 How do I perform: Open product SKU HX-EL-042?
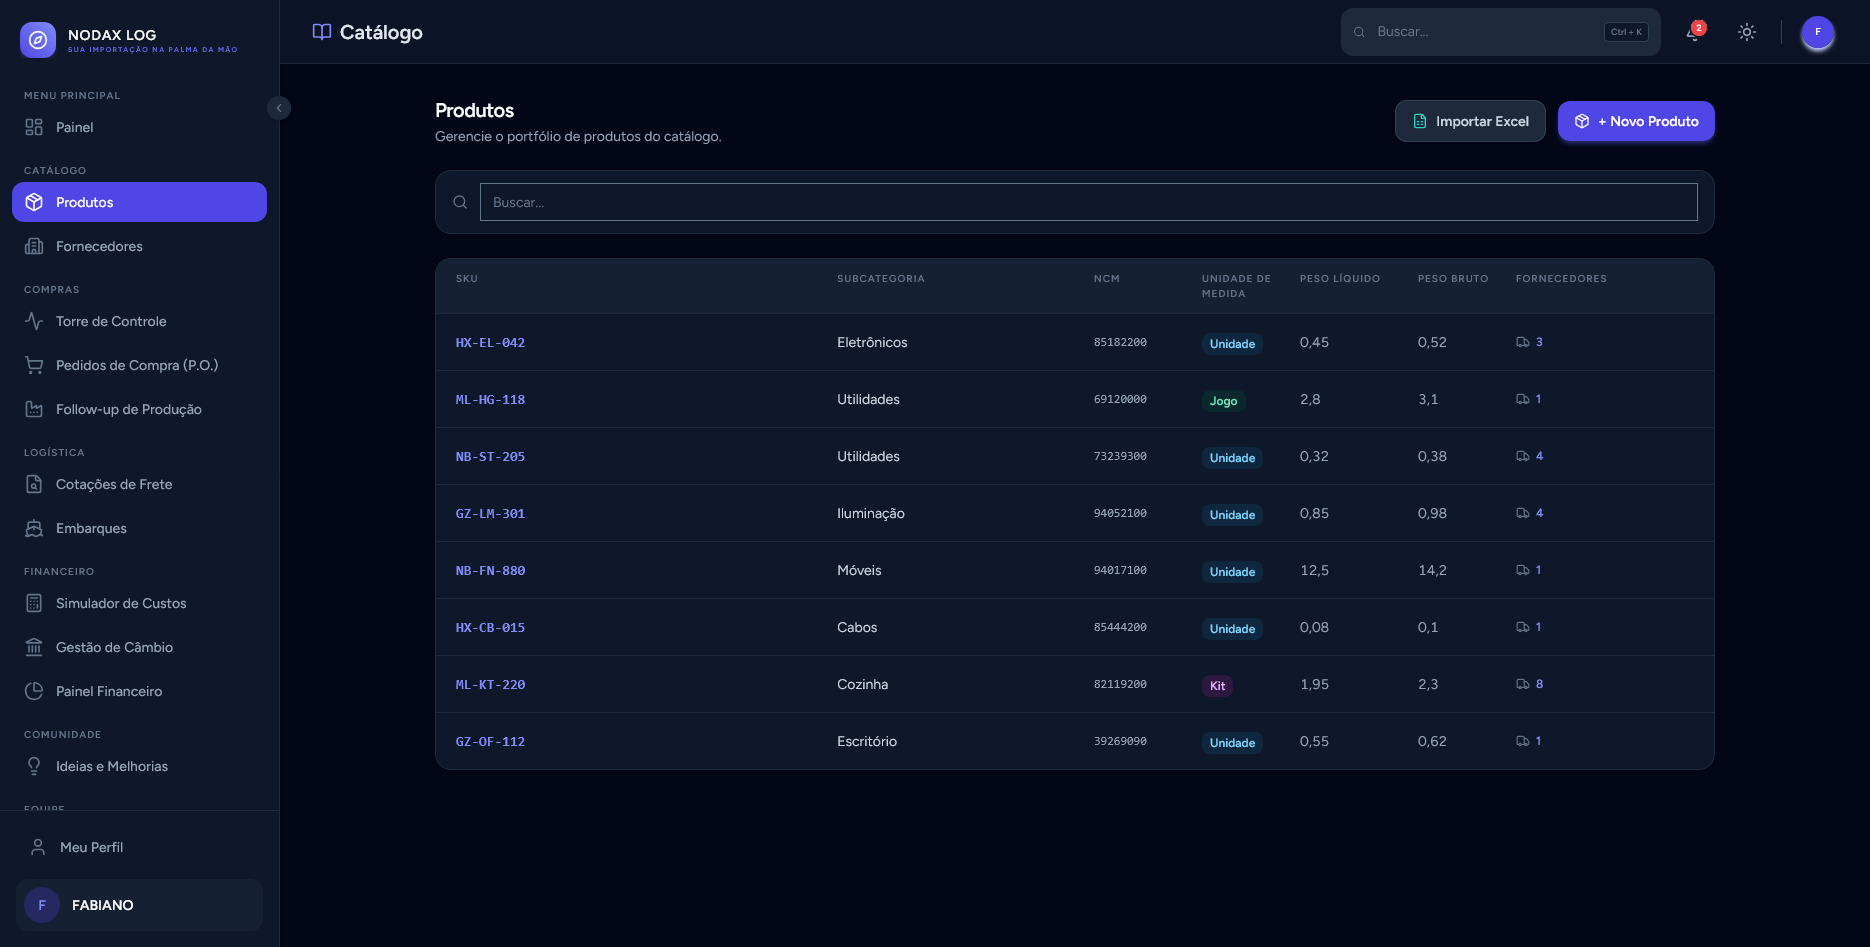[x=490, y=342]
